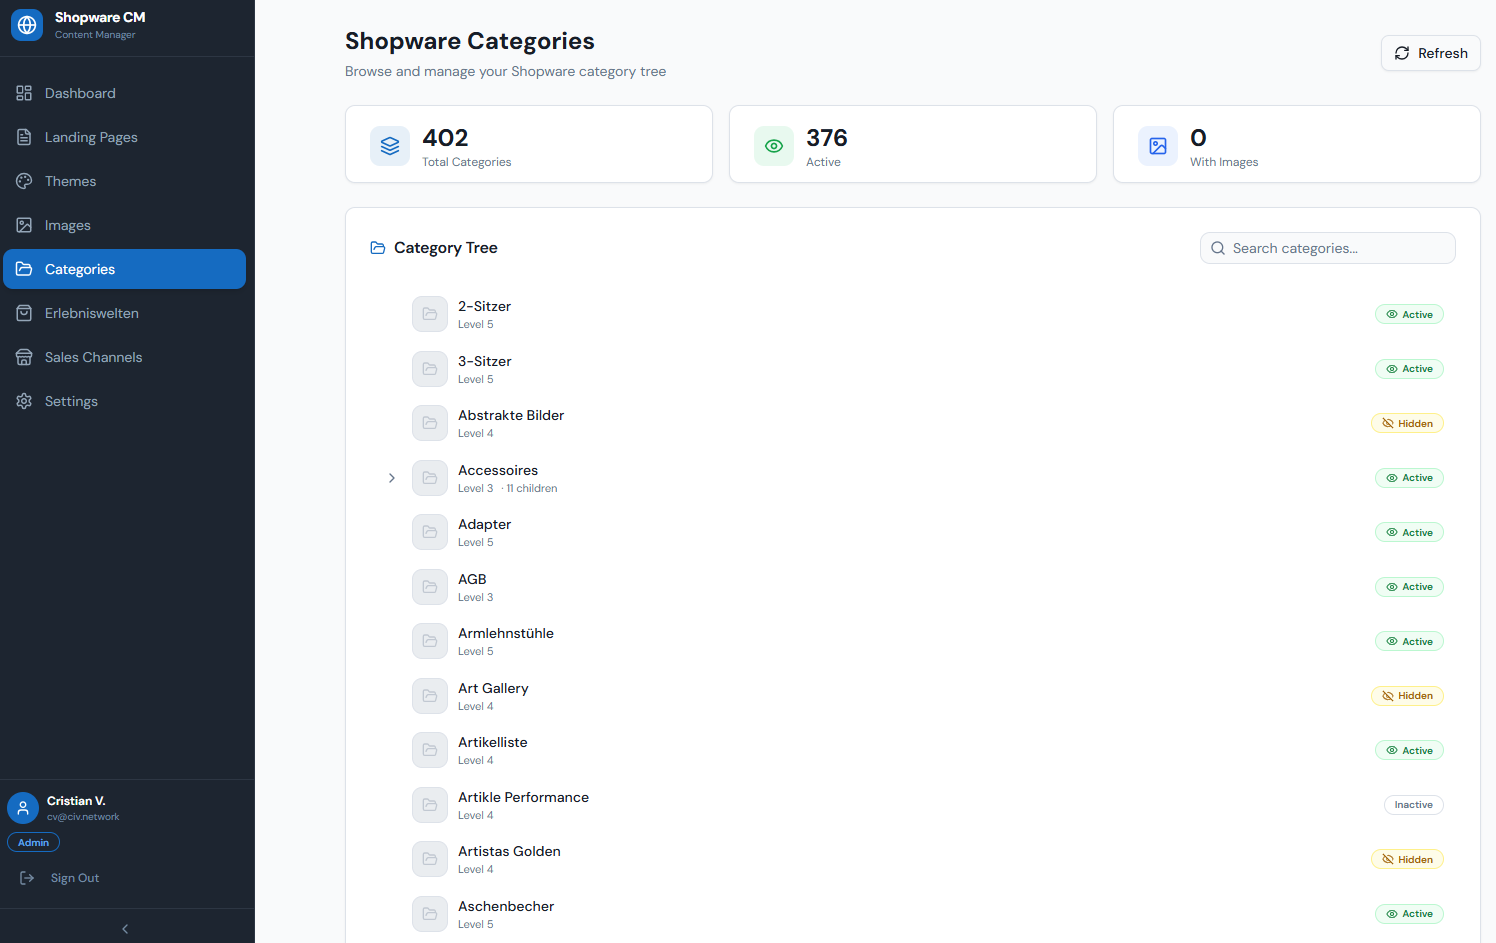Screen dimensions: 1496x943
Task: Click the Sign Out button
Action: [61, 878]
